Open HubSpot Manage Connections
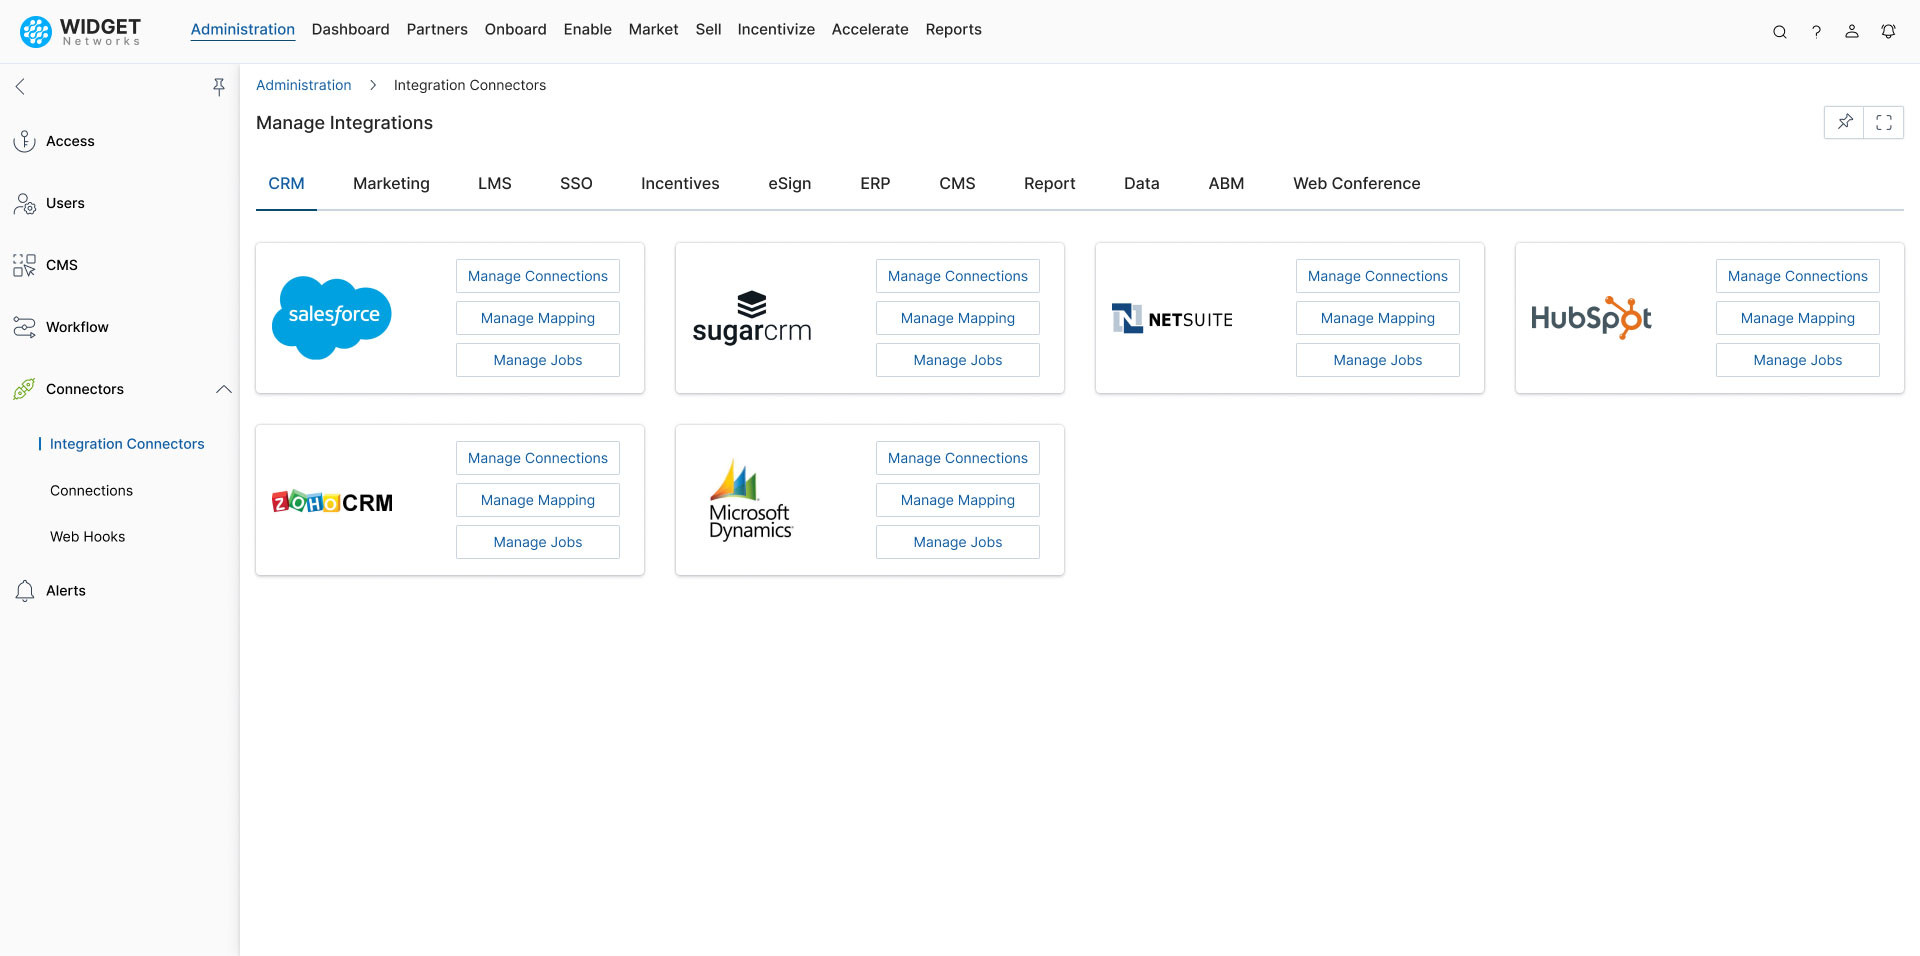 pos(1798,276)
